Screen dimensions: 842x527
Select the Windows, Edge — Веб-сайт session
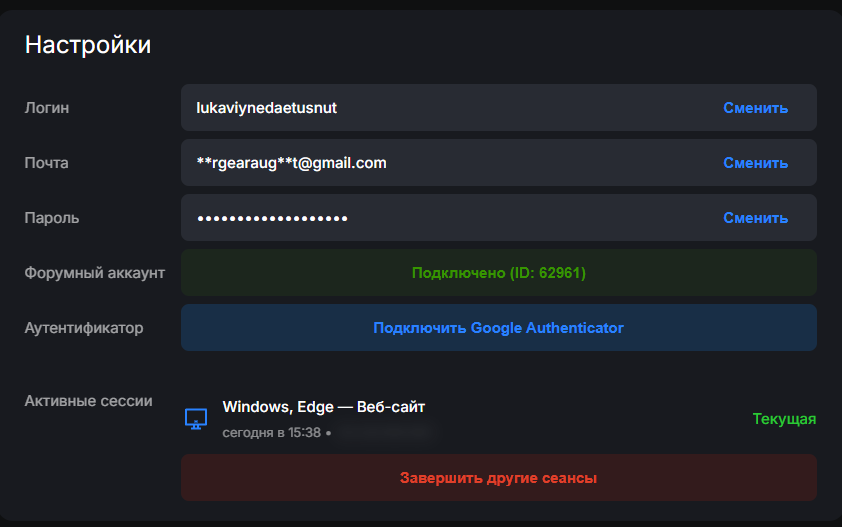pos(323,407)
